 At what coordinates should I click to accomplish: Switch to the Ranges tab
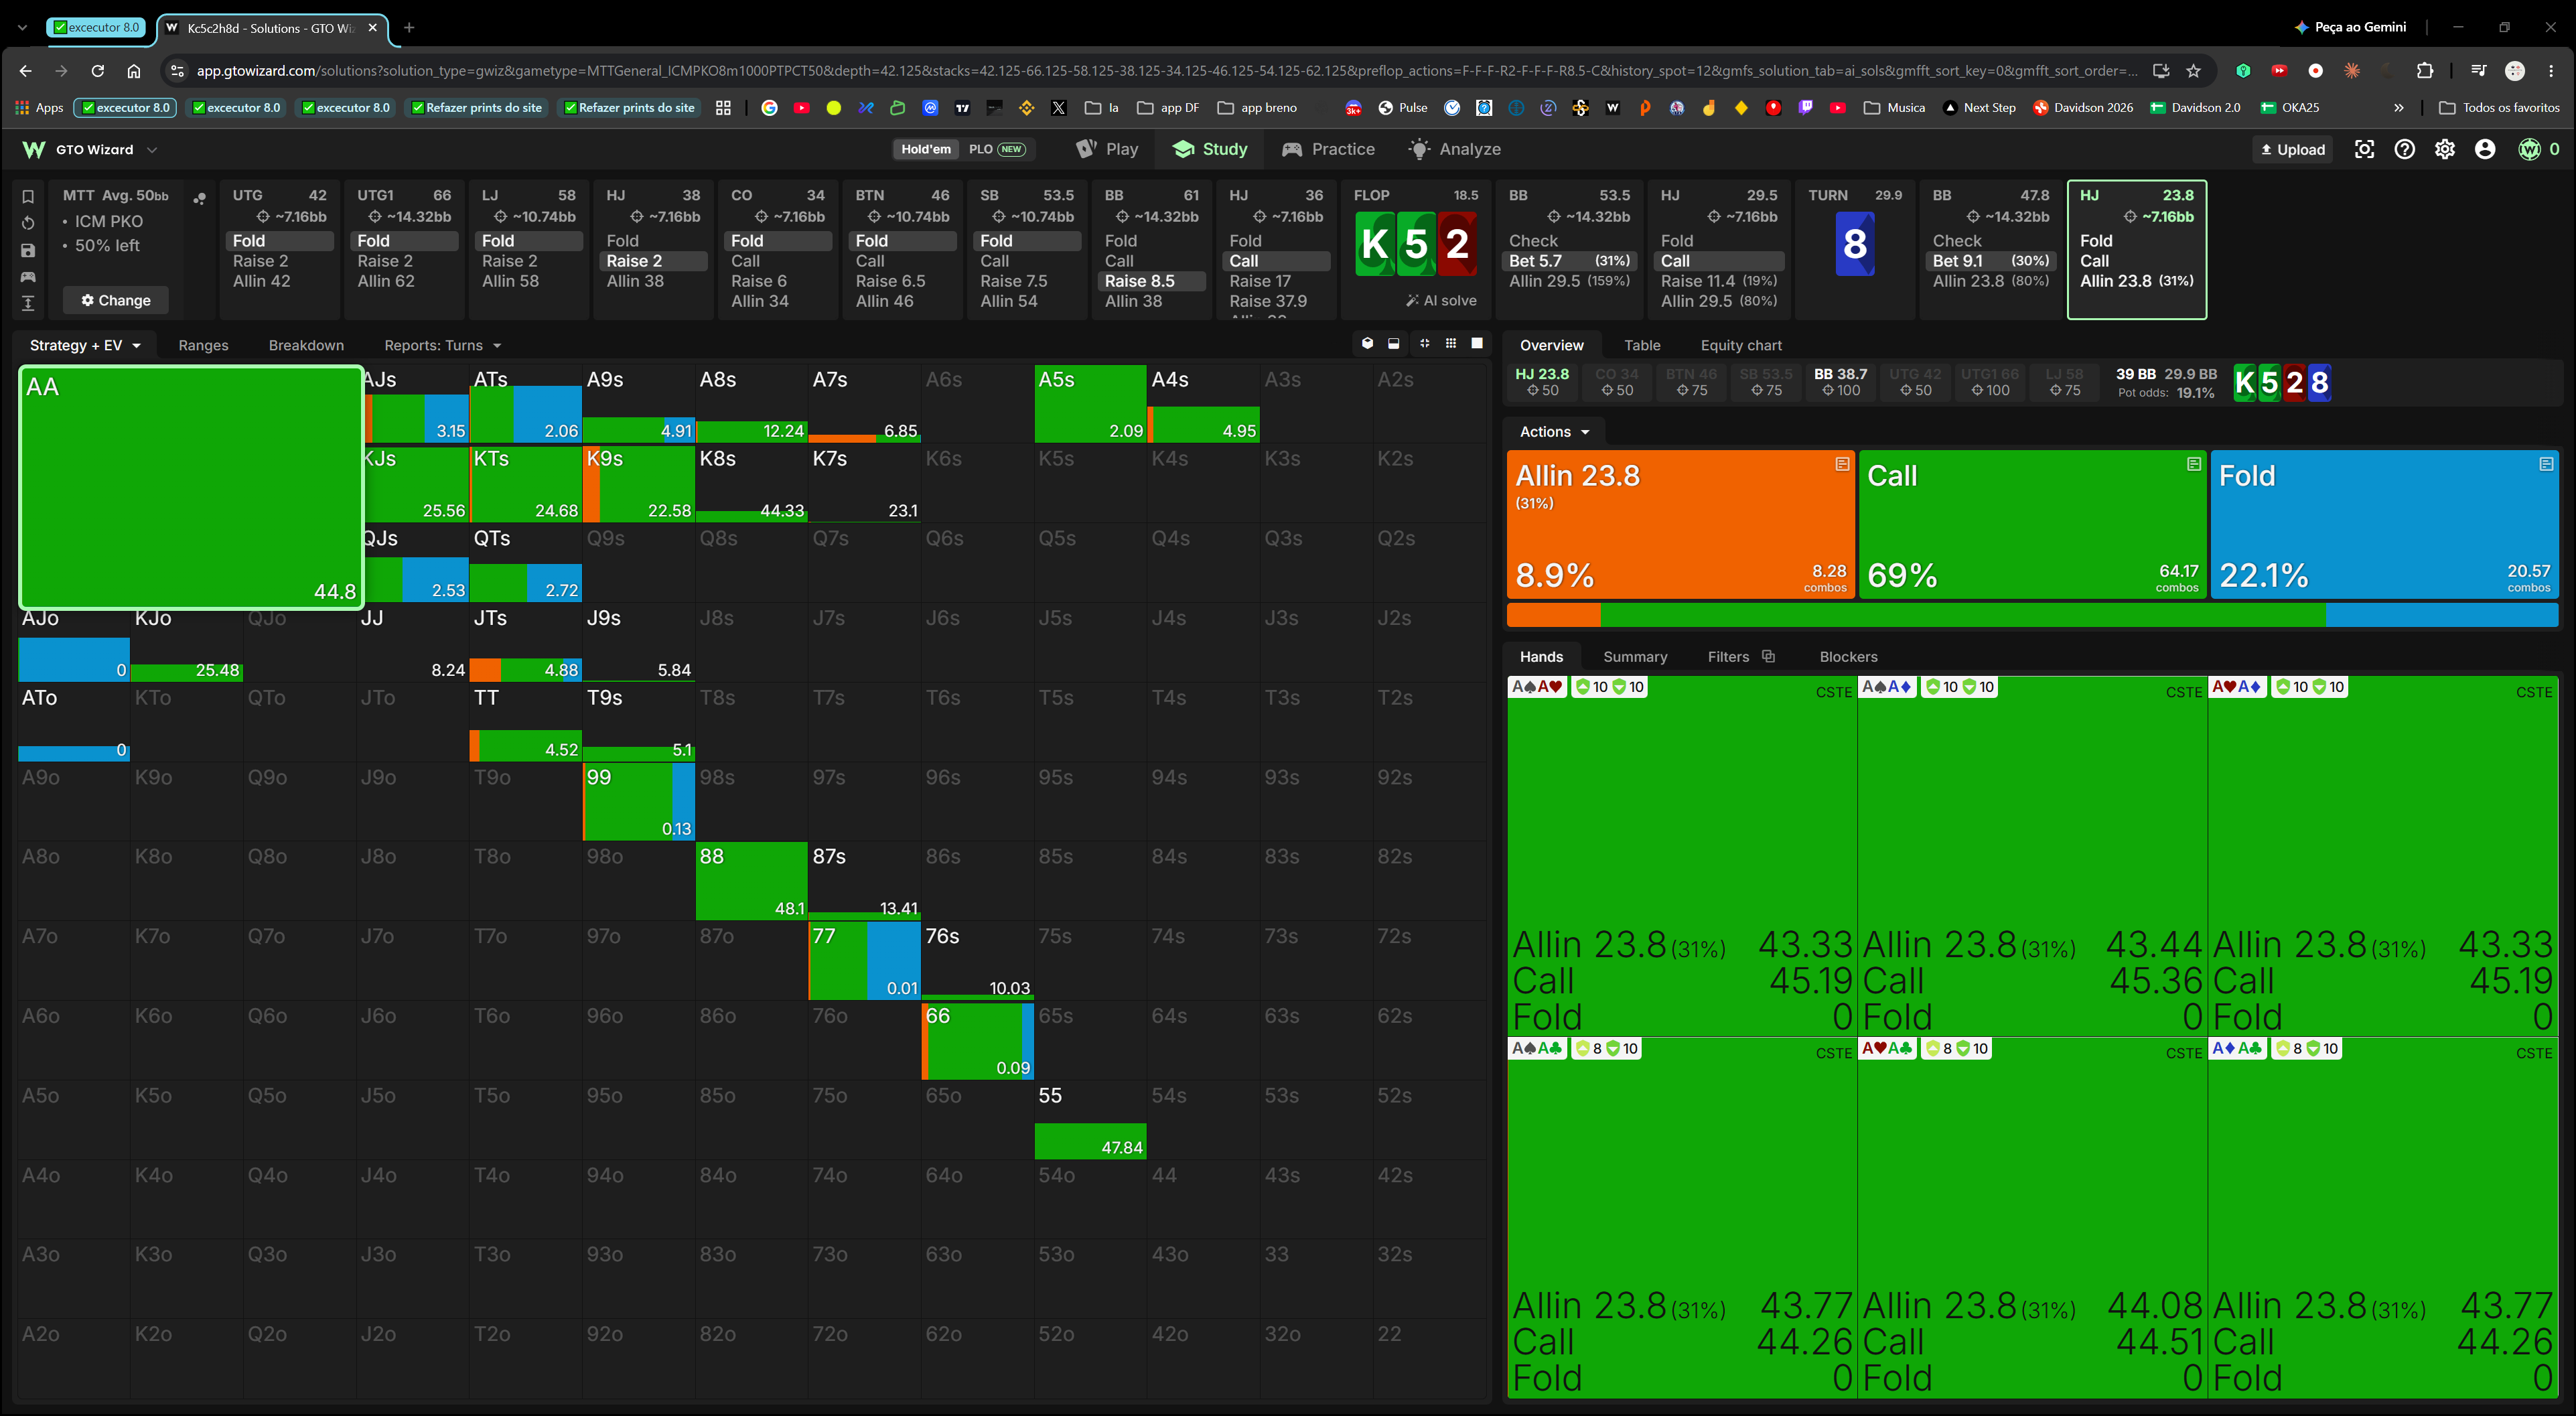(203, 345)
